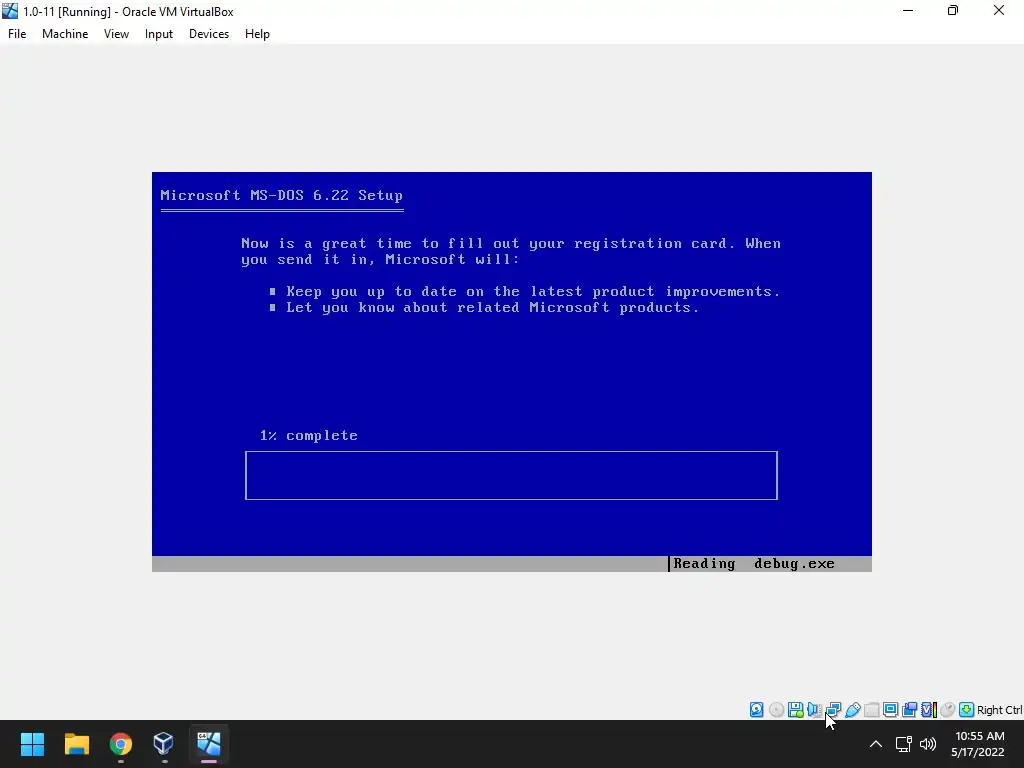Image resolution: width=1024 pixels, height=768 pixels.
Task: Click the 'Microsoft MS-DOS 6.22 Setup' heading
Action: point(281,195)
